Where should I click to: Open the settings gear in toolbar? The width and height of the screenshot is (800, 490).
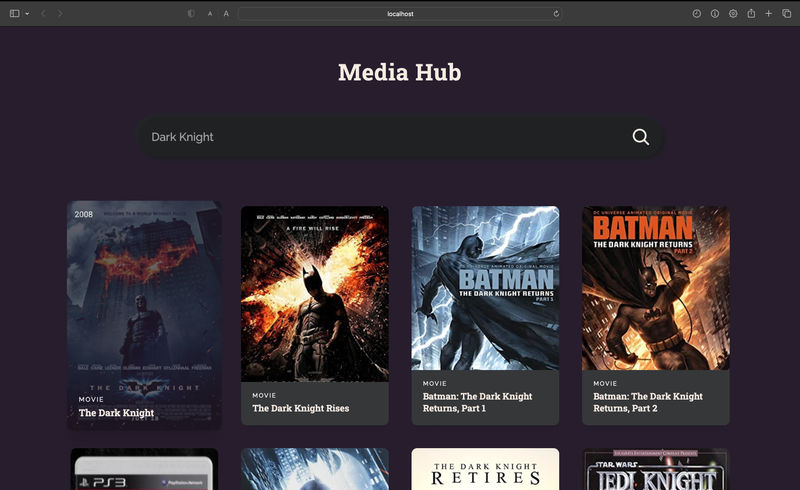[x=733, y=13]
